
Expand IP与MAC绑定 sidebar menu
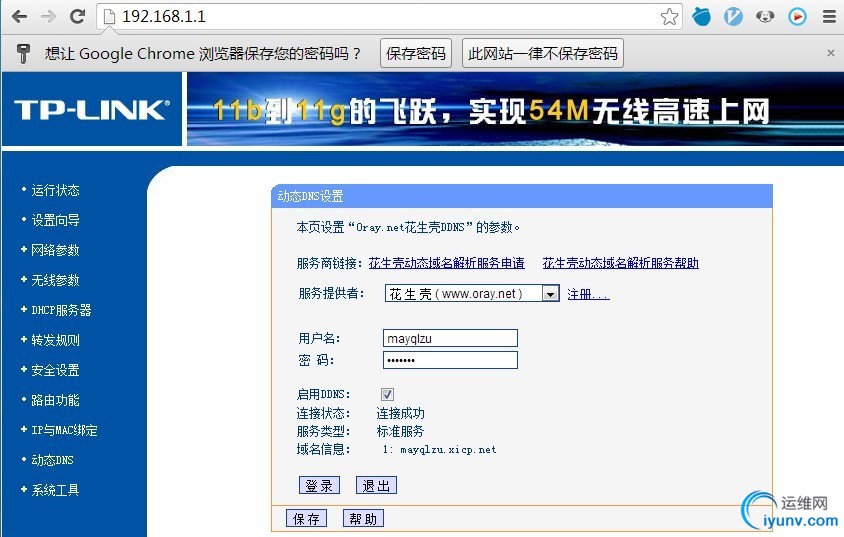[64, 430]
